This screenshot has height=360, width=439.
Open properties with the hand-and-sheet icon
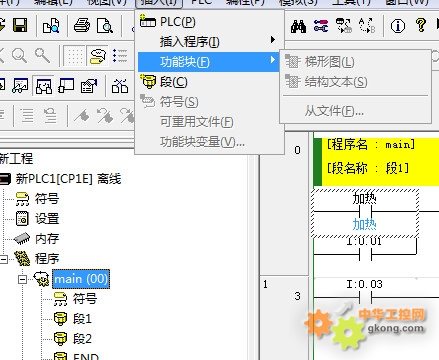coord(89,86)
